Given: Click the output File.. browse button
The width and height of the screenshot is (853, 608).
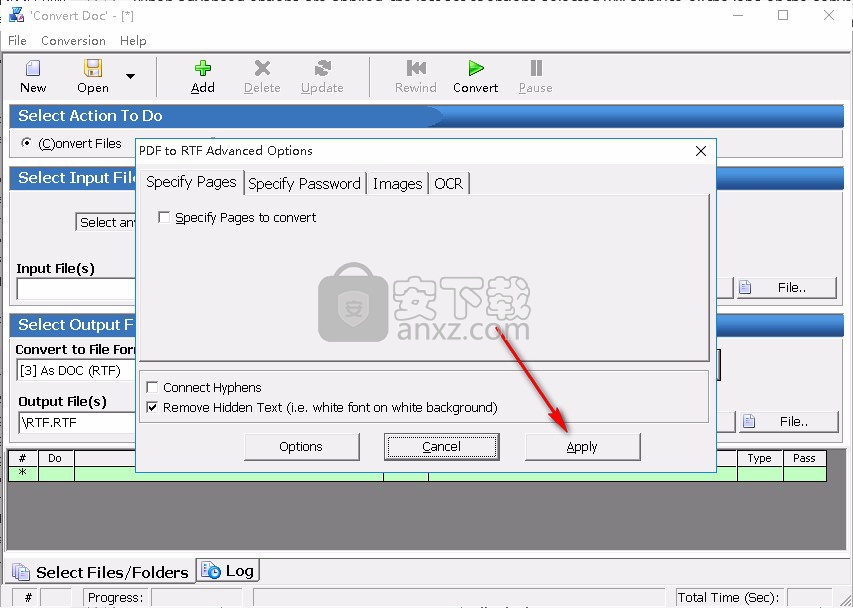Looking at the screenshot, I should [788, 421].
